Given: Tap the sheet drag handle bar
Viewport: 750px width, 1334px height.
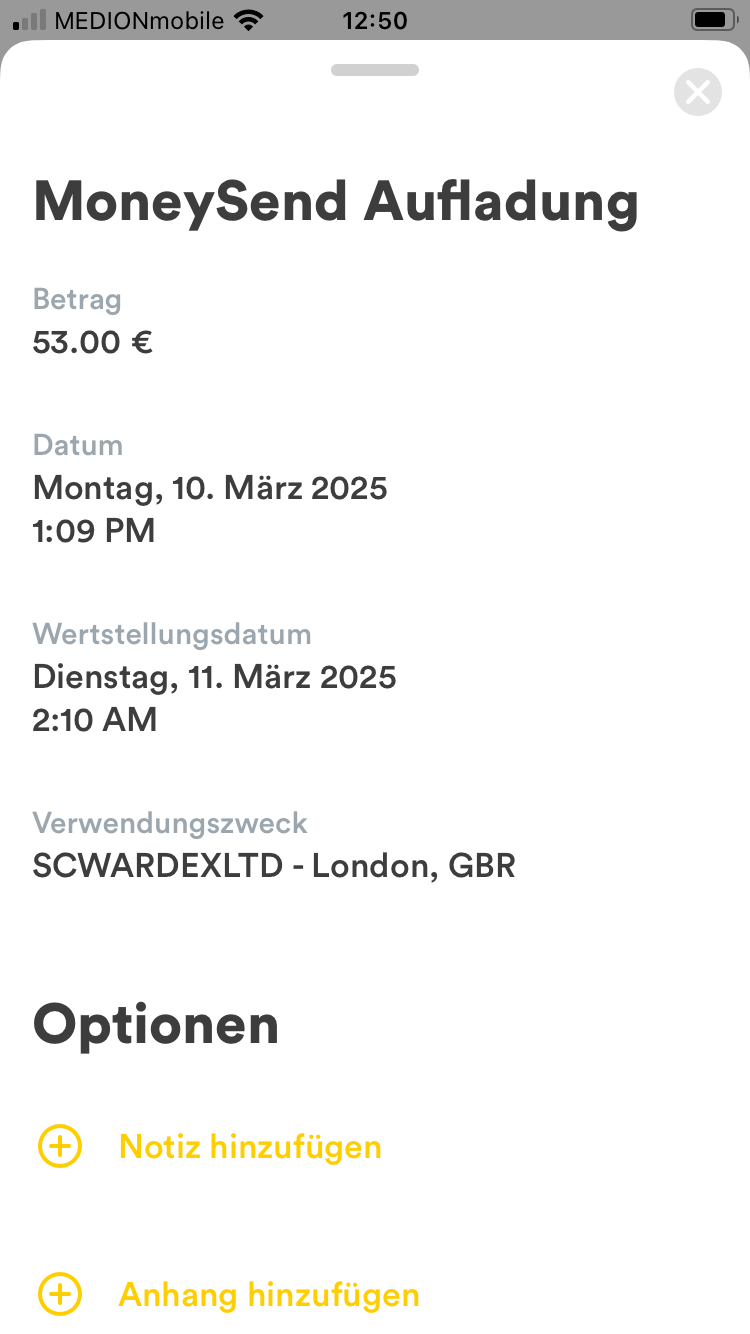Looking at the screenshot, I should 375,70.
